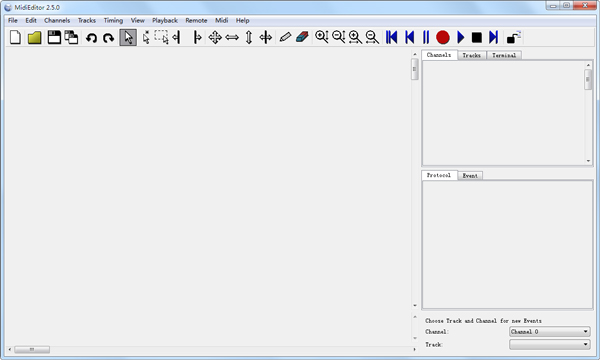This screenshot has width=600, height=360.
Task: Click the horizontal scrollbar right arrow
Action: click(x=414, y=349)
